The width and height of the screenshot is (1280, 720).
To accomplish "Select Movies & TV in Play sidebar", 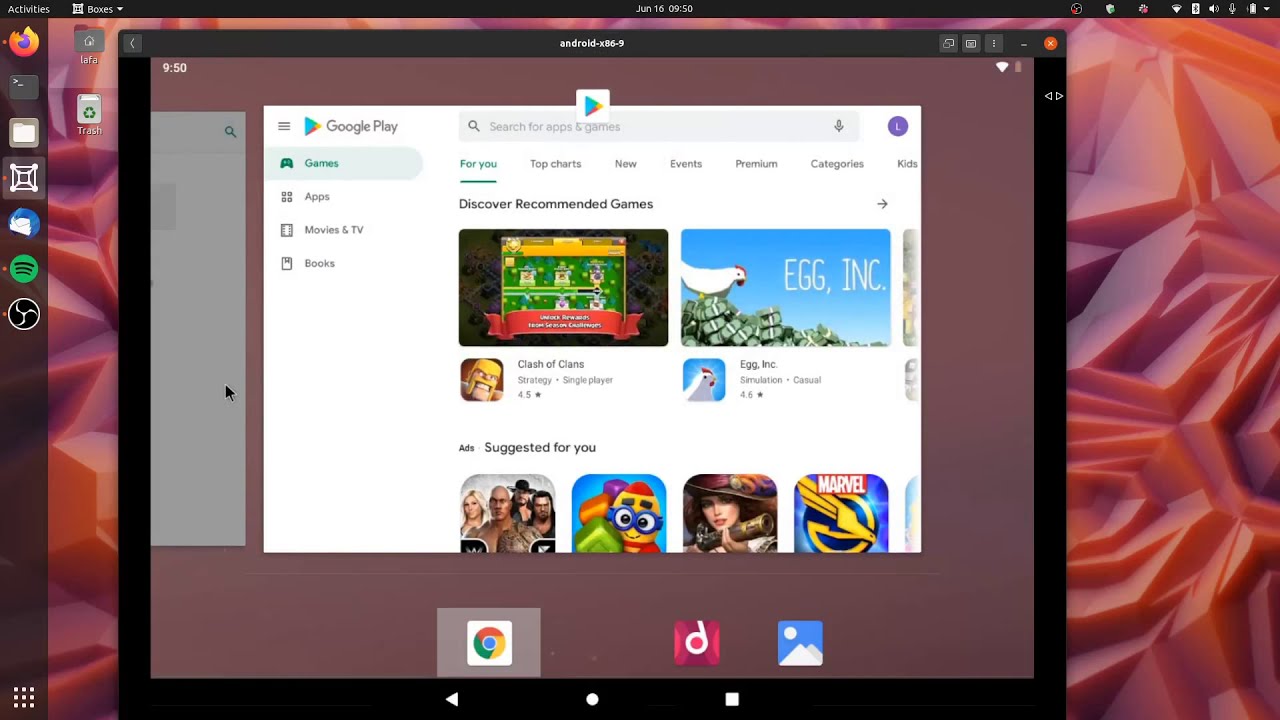I will click(344, 230).
